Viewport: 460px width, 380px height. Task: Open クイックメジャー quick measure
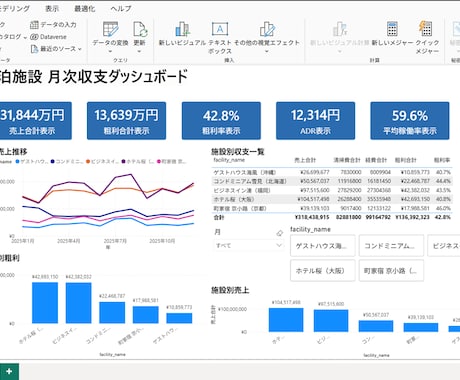pyautogui.click(x=427, y=37)
